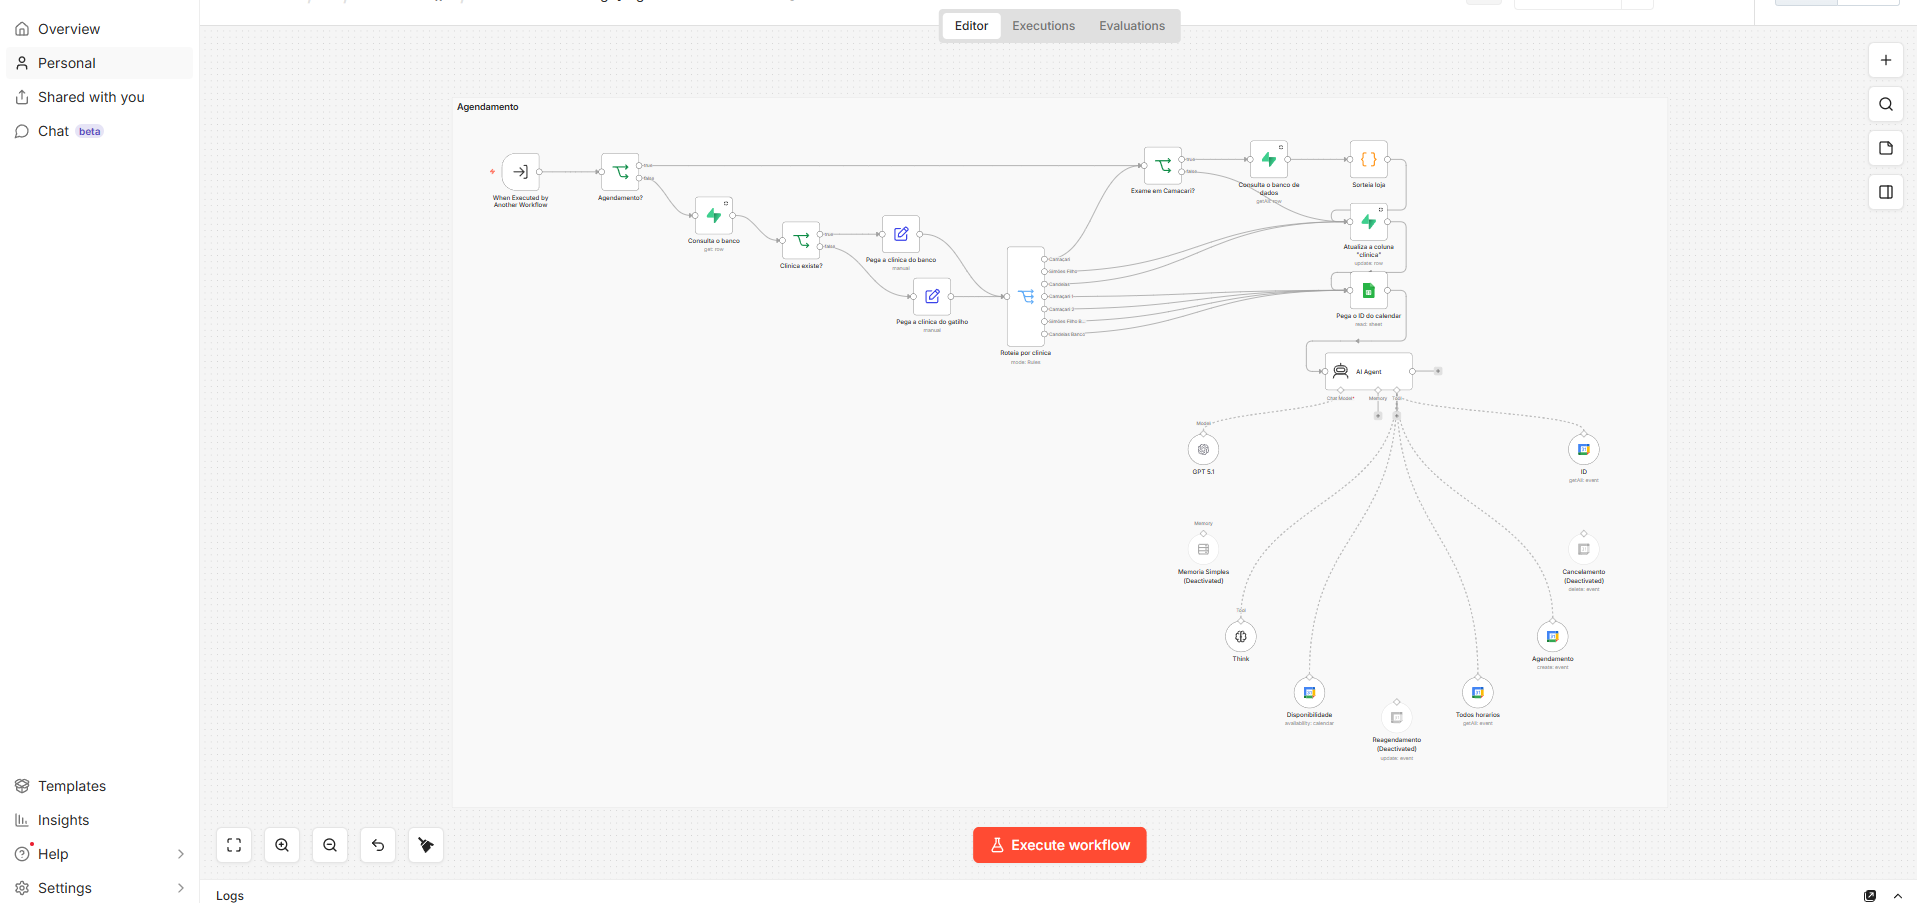Select the AI Agent node
The height and width of the screenshot is (903, 1917).
tap(1369, 371)
